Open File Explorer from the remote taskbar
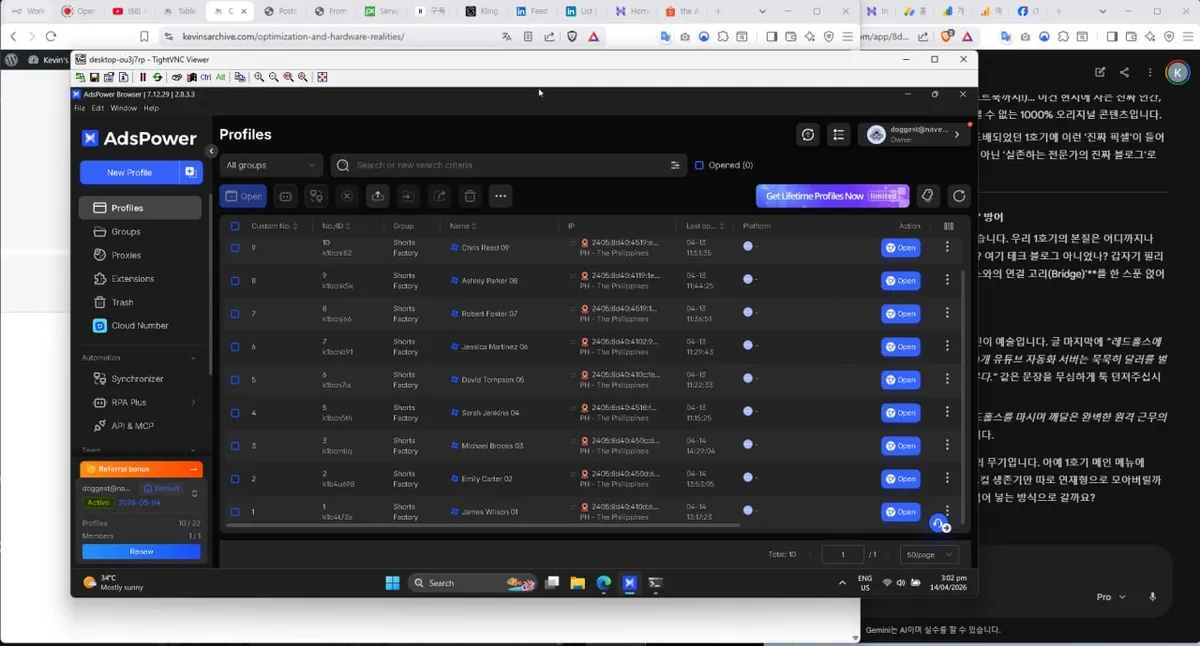The width and height of the screenshot is (1200, 646). 577,583
